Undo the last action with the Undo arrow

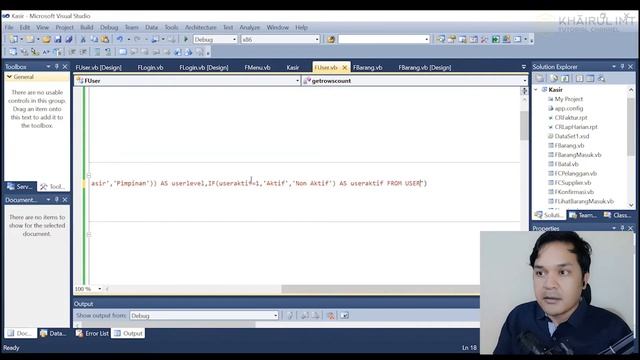pyautogui.click(x=120, y=39)
